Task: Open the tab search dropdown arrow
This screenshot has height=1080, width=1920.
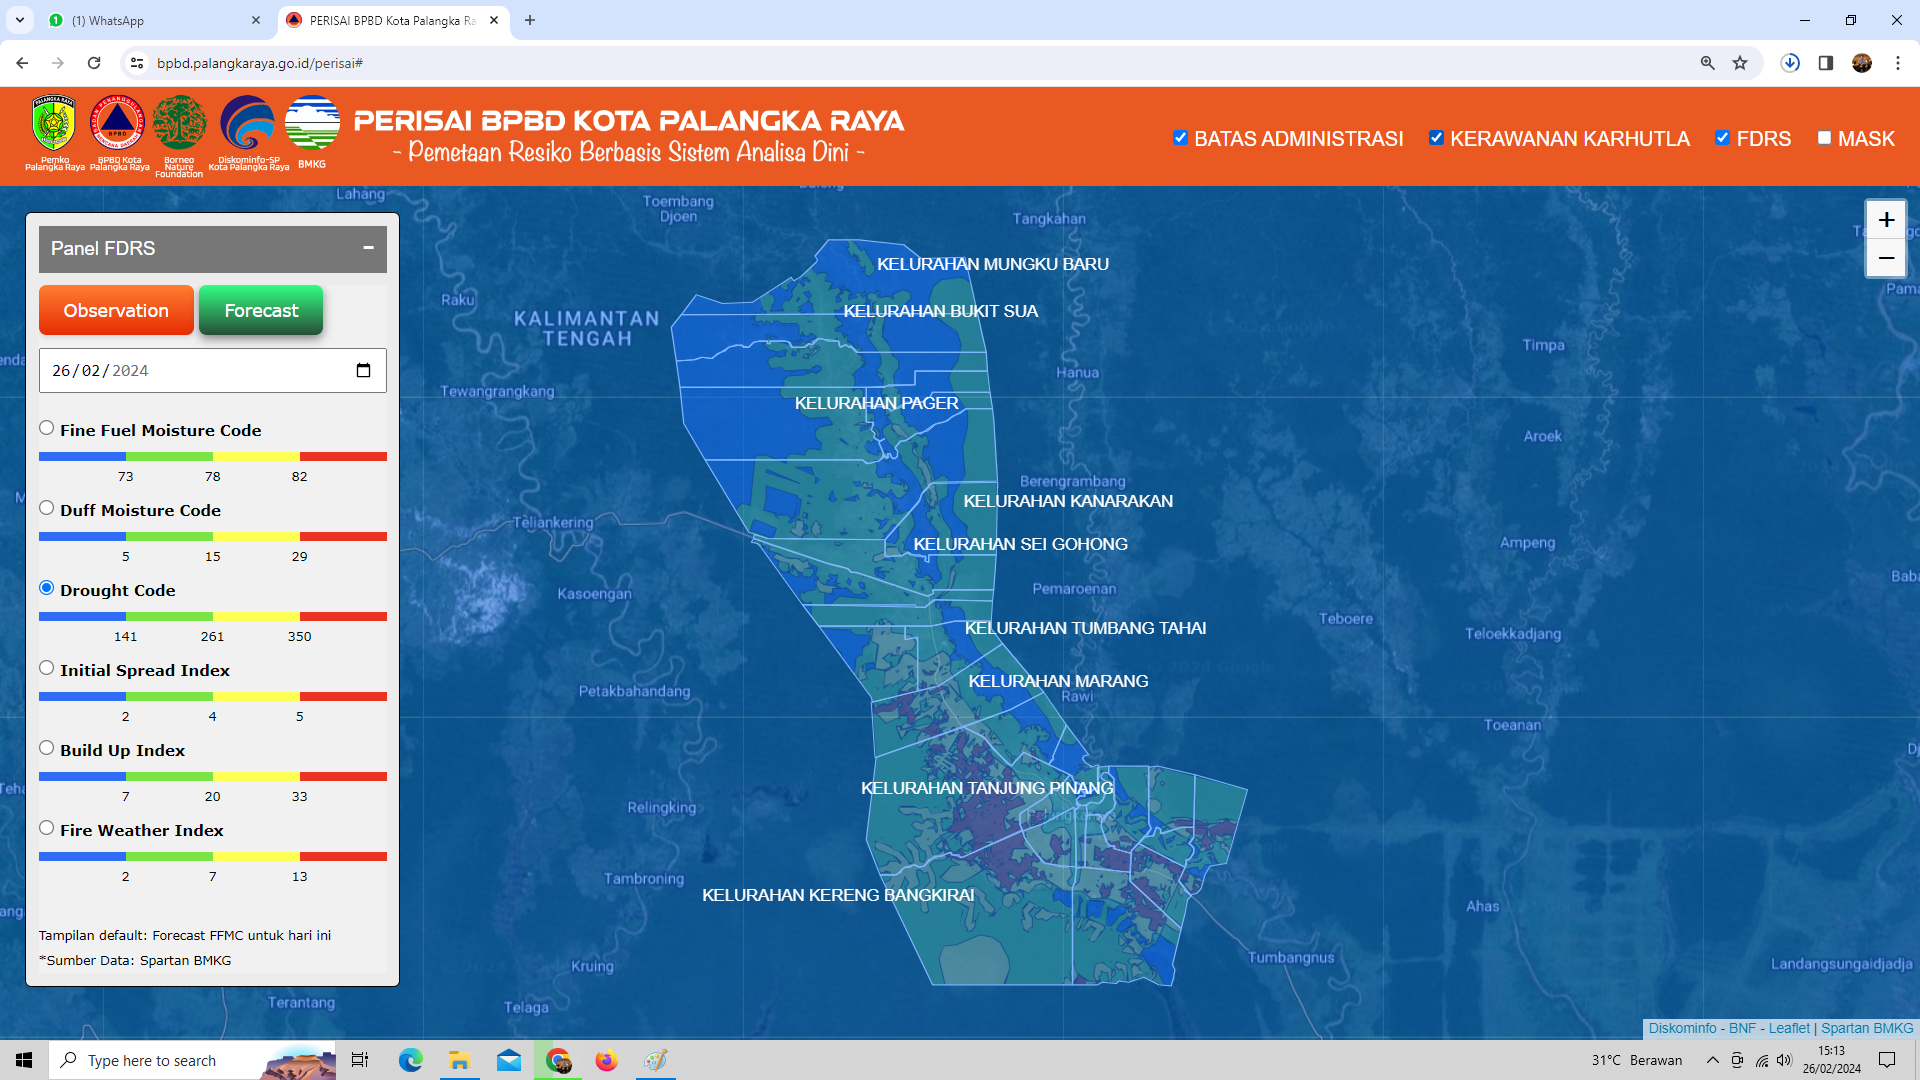Action: (20, 20)
